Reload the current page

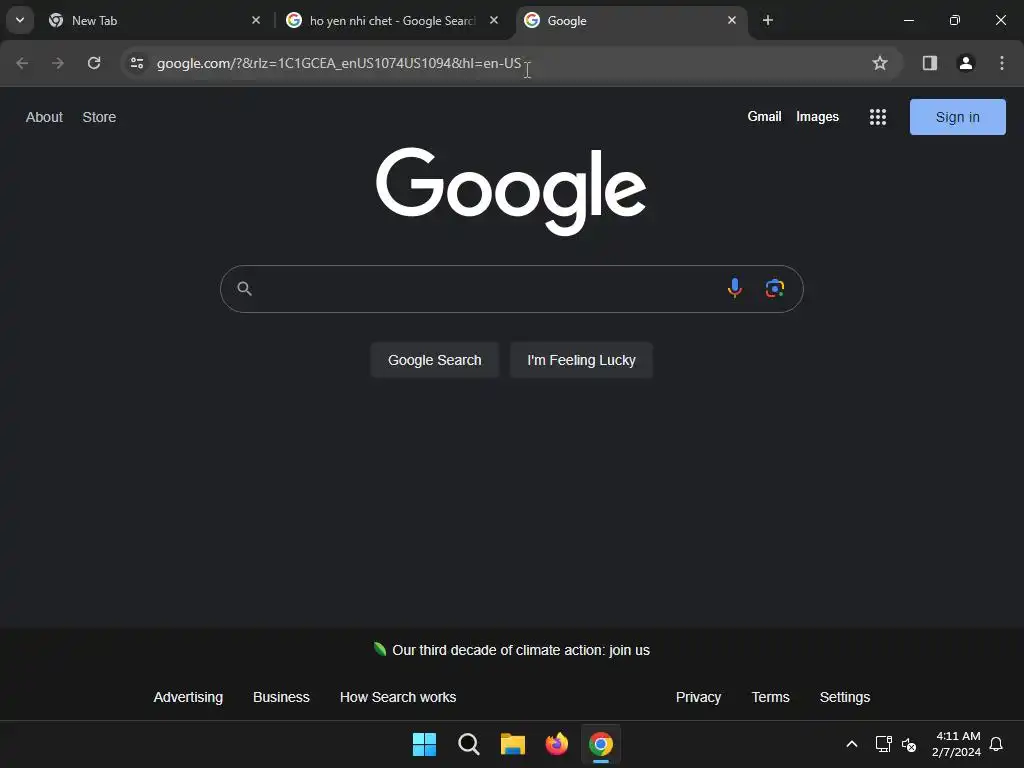(94, 63)
